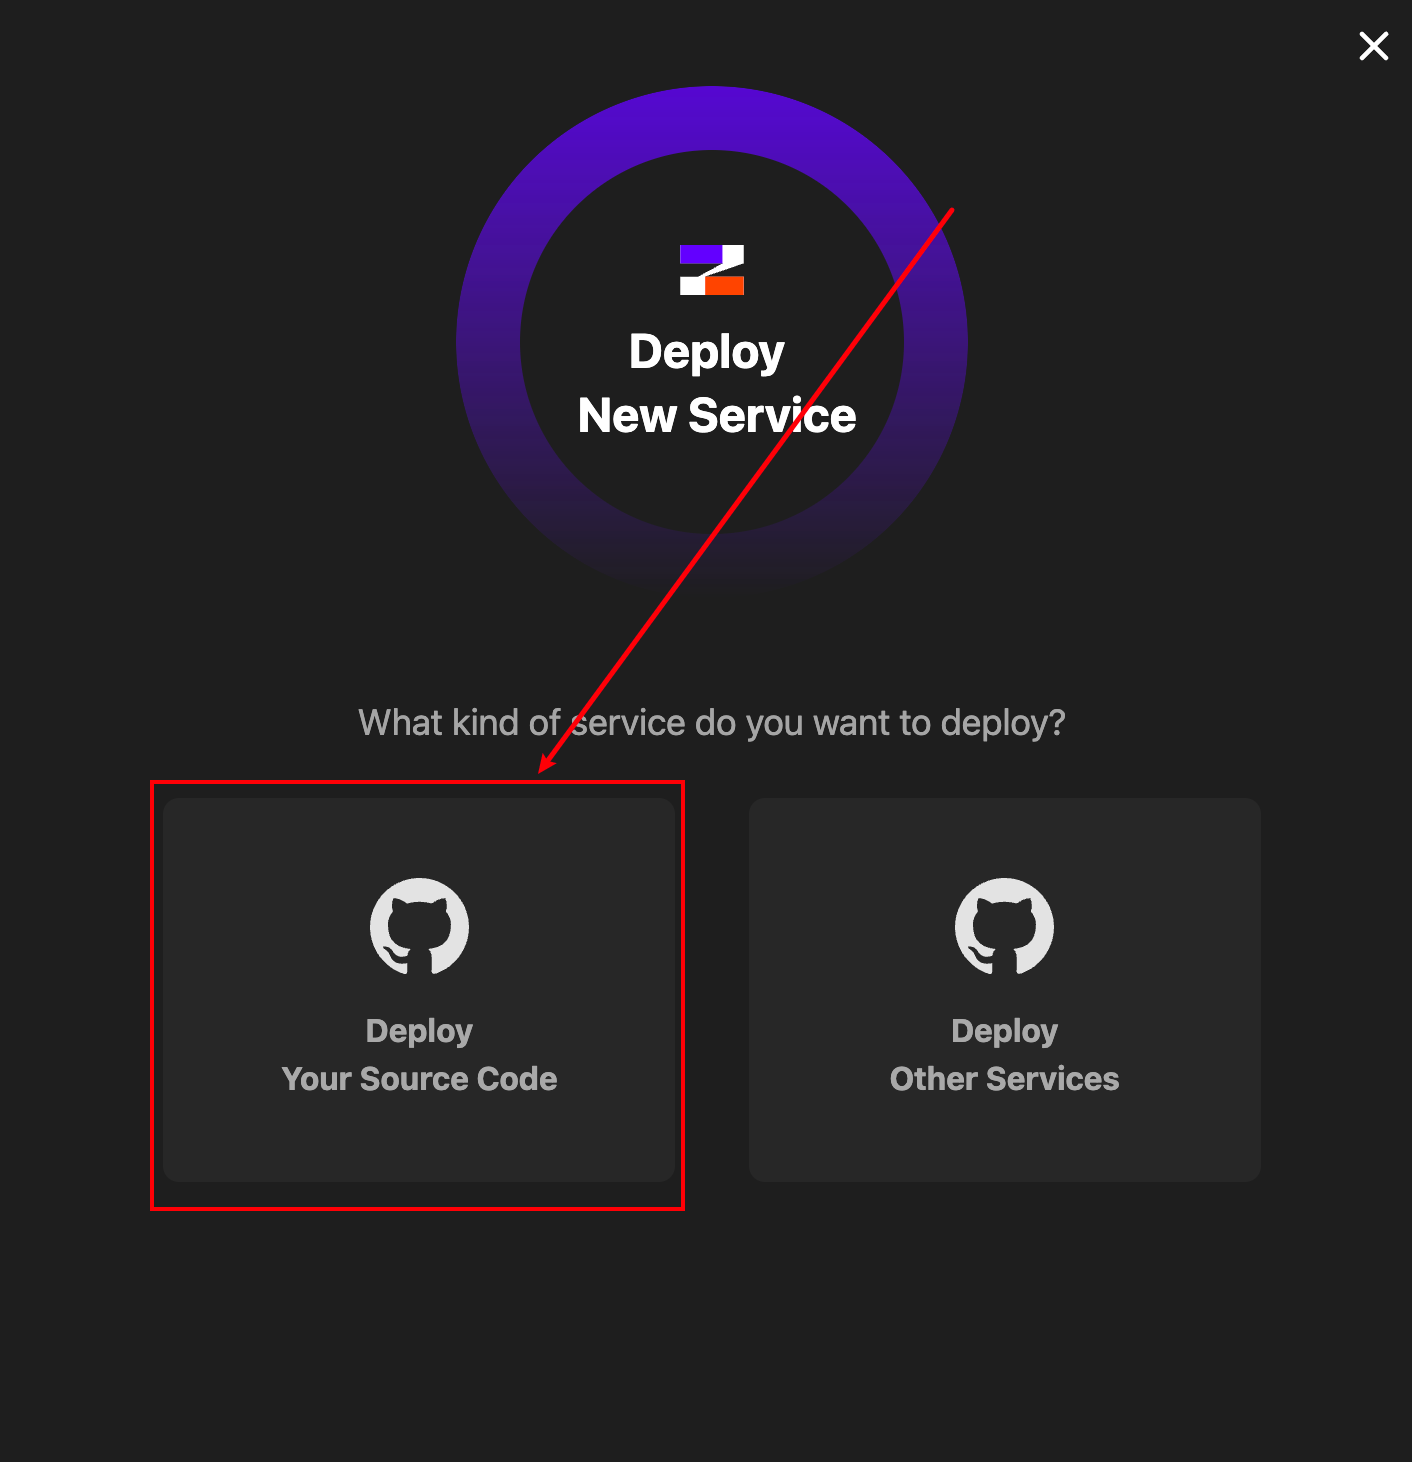Click 'What kind of service' question text
The height and width of the screenshot is (1462, 1412).
(x=712, y=722)
